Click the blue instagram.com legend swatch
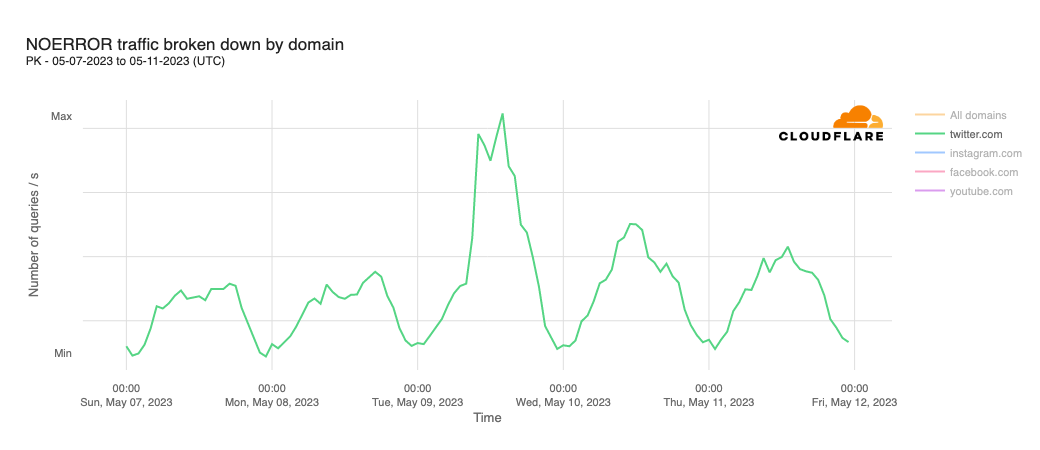 click(x=929, y=153)
